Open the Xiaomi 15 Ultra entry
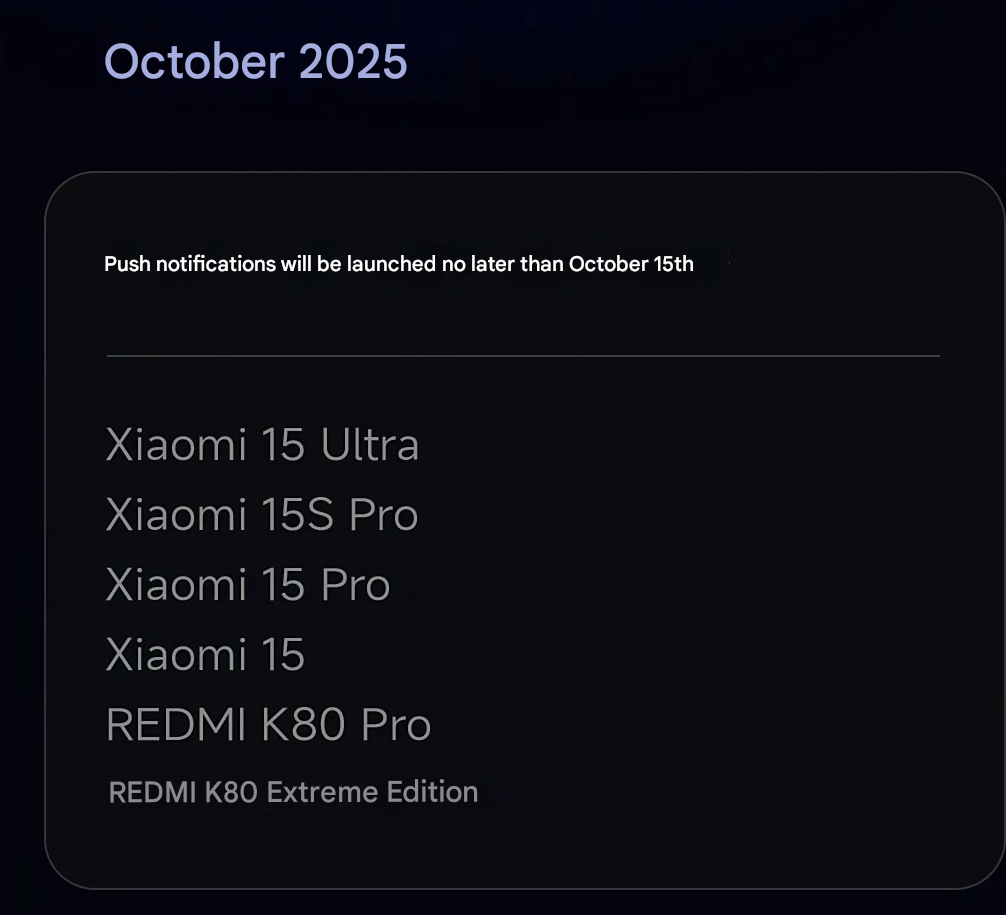Screen dimensions: 1006x915 tap(261, 445)
